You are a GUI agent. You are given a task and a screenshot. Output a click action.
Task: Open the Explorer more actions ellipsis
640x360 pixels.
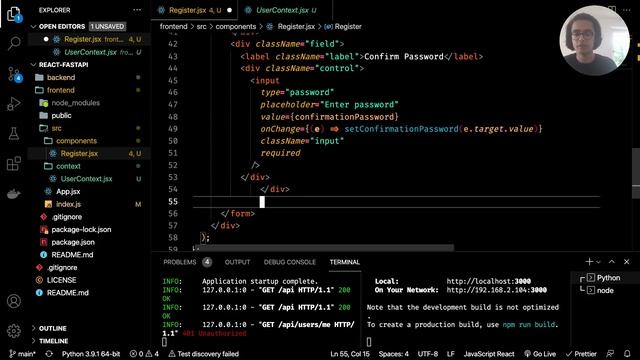137,10
